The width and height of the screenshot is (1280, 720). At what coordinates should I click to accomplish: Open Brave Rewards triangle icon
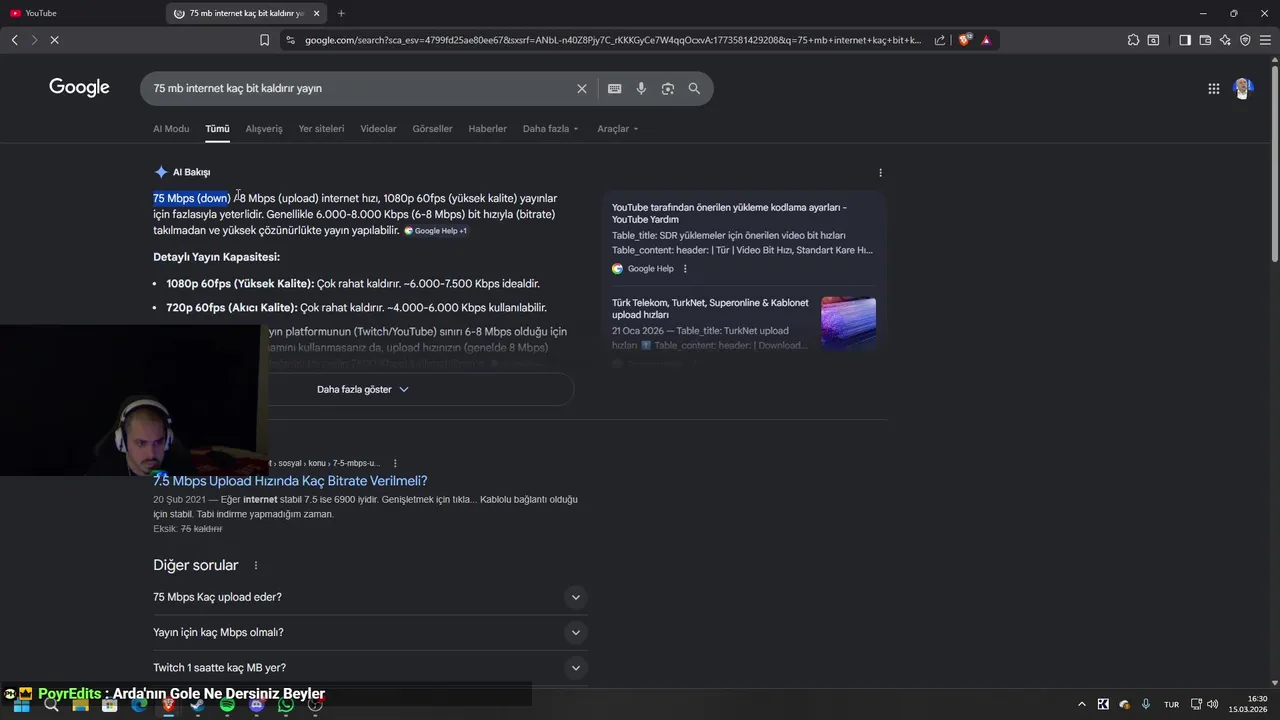click(986, 40)
